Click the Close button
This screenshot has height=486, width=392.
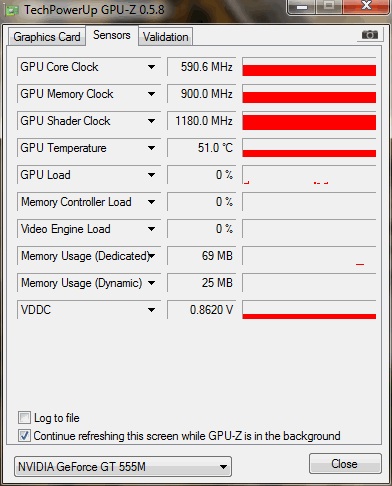[345, 463]
